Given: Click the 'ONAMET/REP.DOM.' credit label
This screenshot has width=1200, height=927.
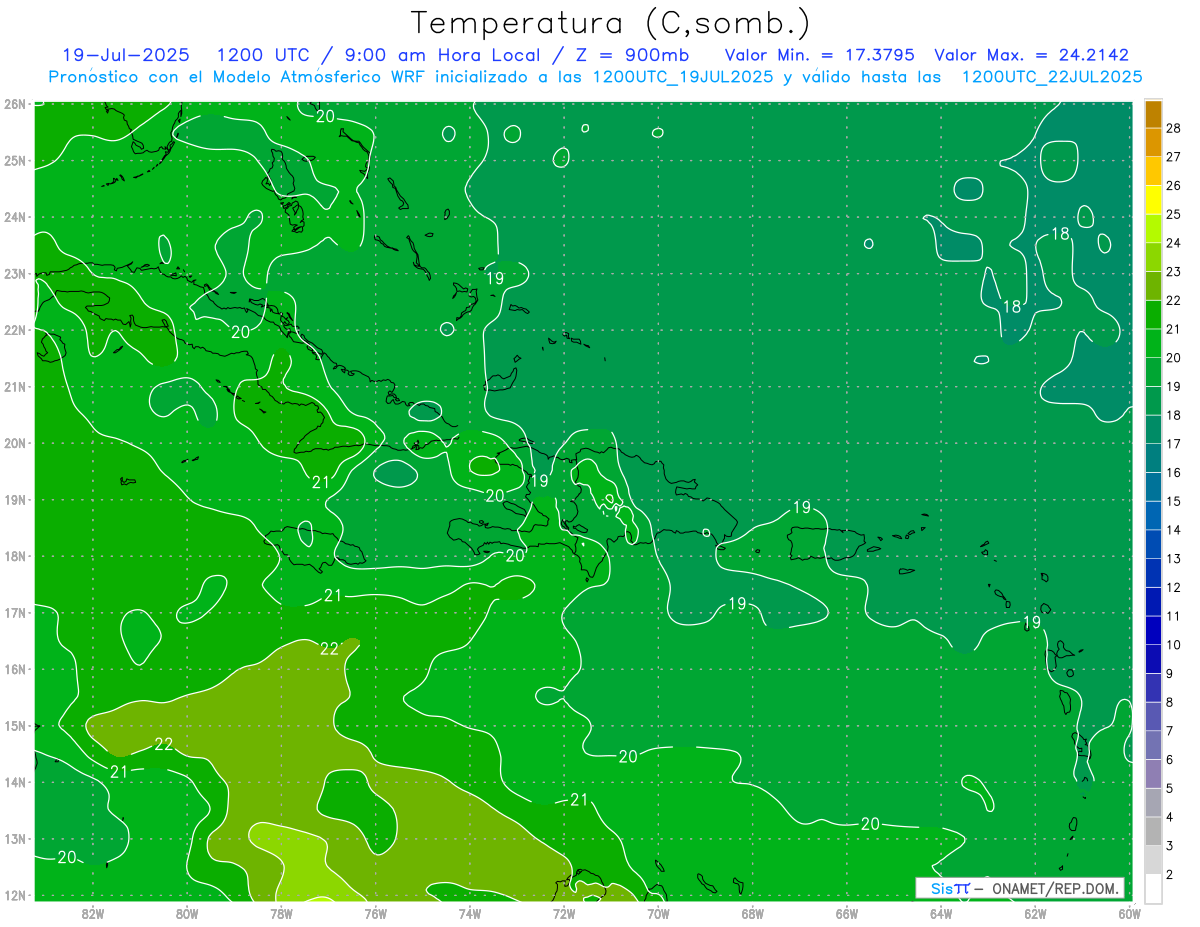Looking at the screenshot, I should (1057, 888).
